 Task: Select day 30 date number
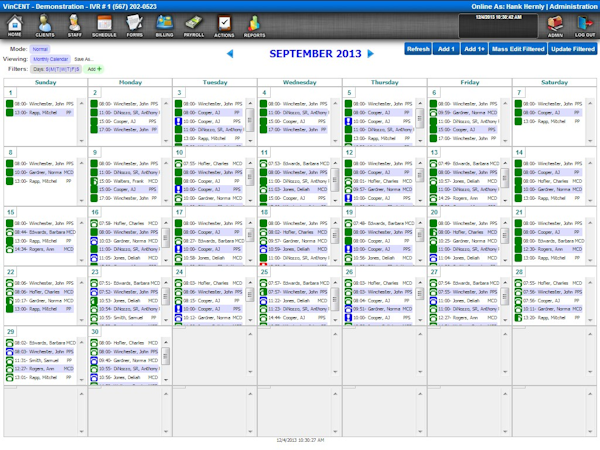pos(95,332)
